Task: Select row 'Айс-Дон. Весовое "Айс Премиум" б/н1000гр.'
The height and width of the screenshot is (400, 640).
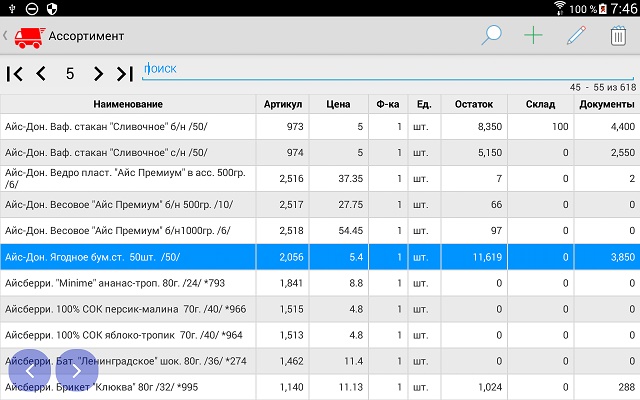Action: click(320, 231)
